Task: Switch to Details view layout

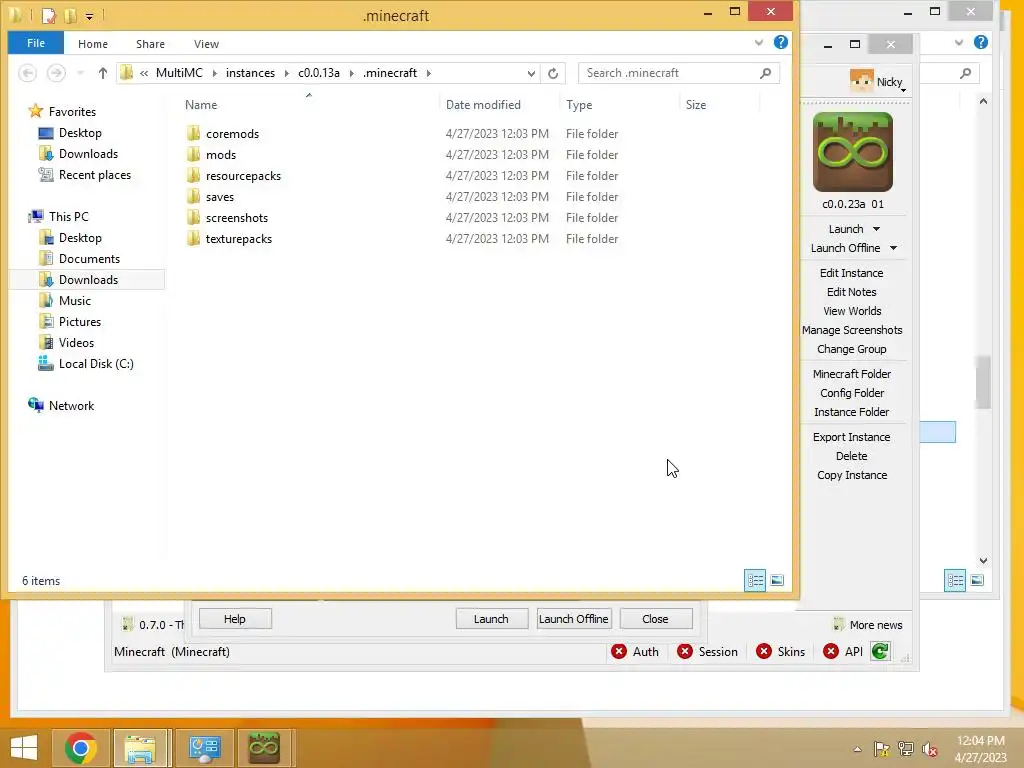Action: 756,580
